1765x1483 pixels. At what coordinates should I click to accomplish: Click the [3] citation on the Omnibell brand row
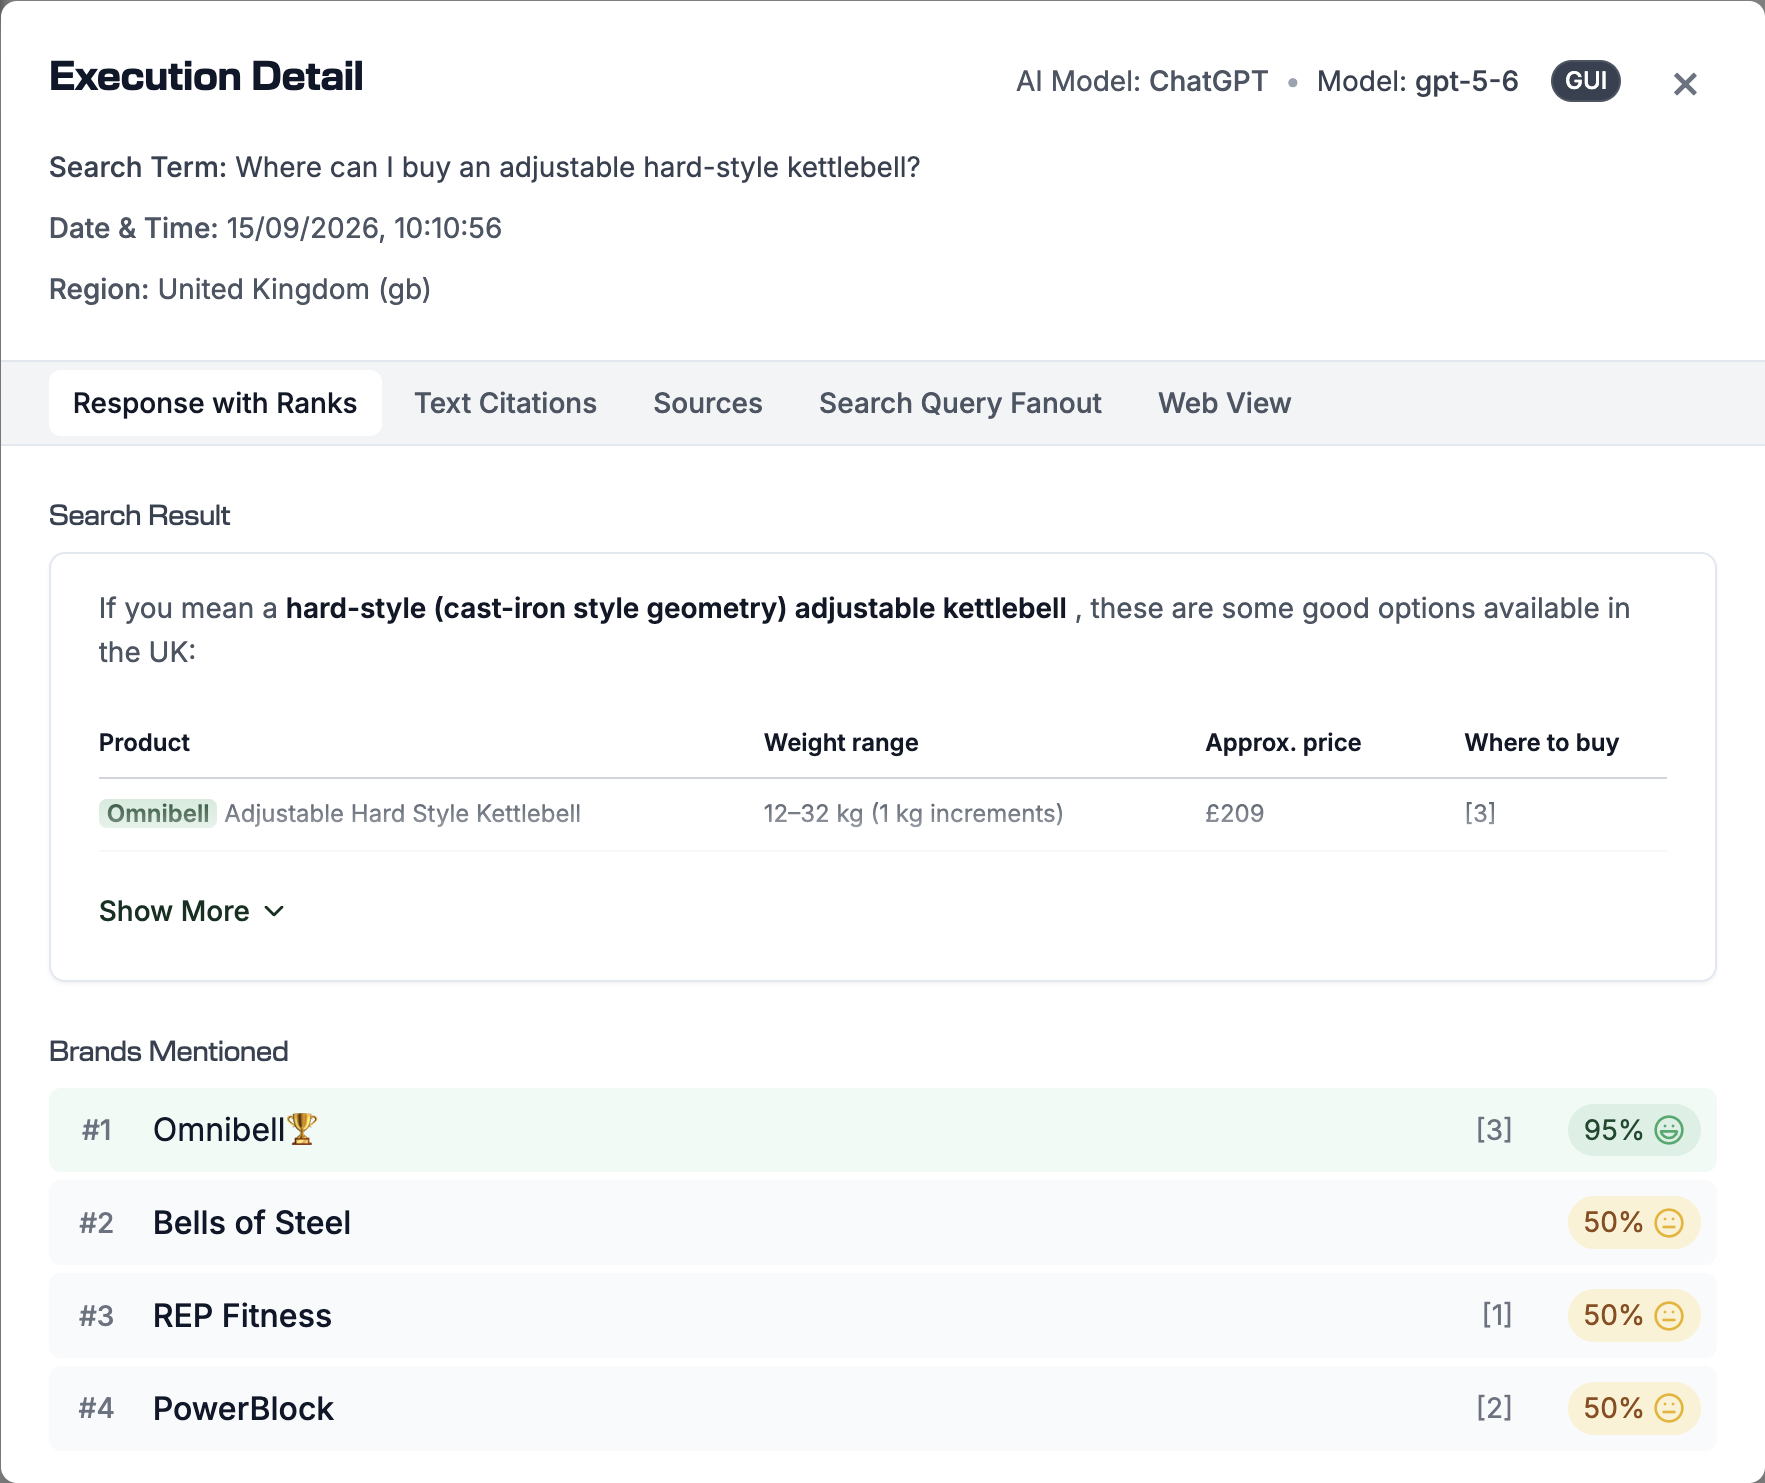1494,1130
